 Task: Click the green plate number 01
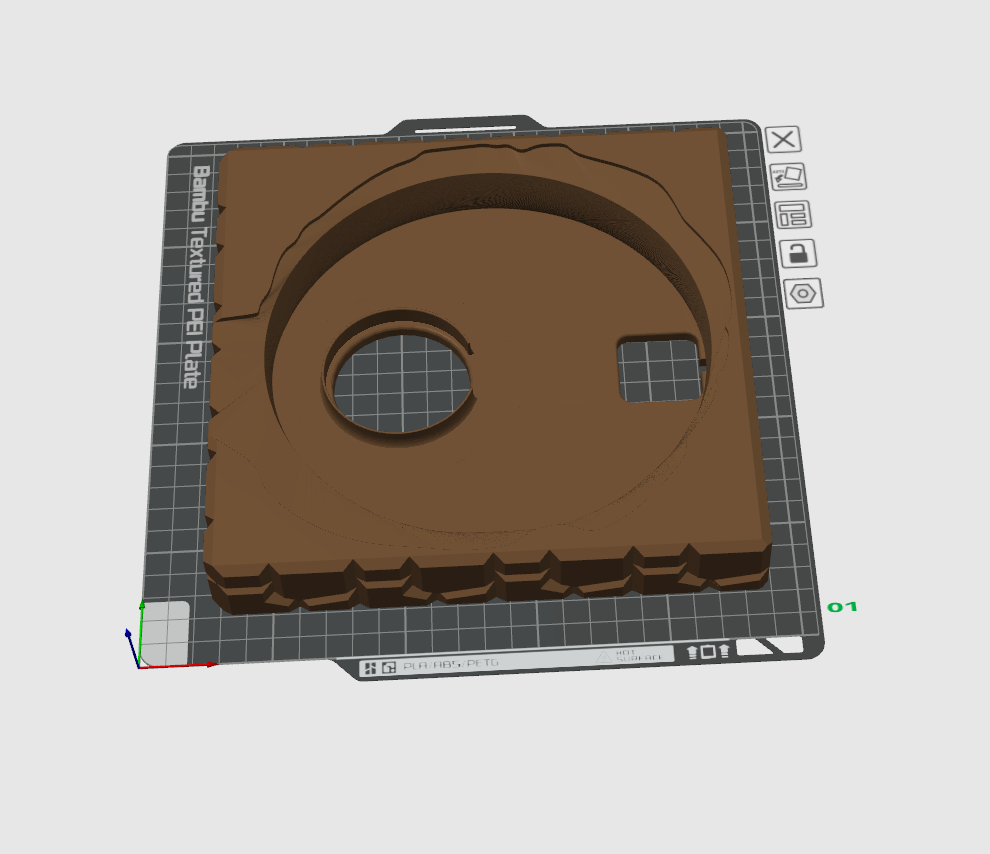(842, 607)
